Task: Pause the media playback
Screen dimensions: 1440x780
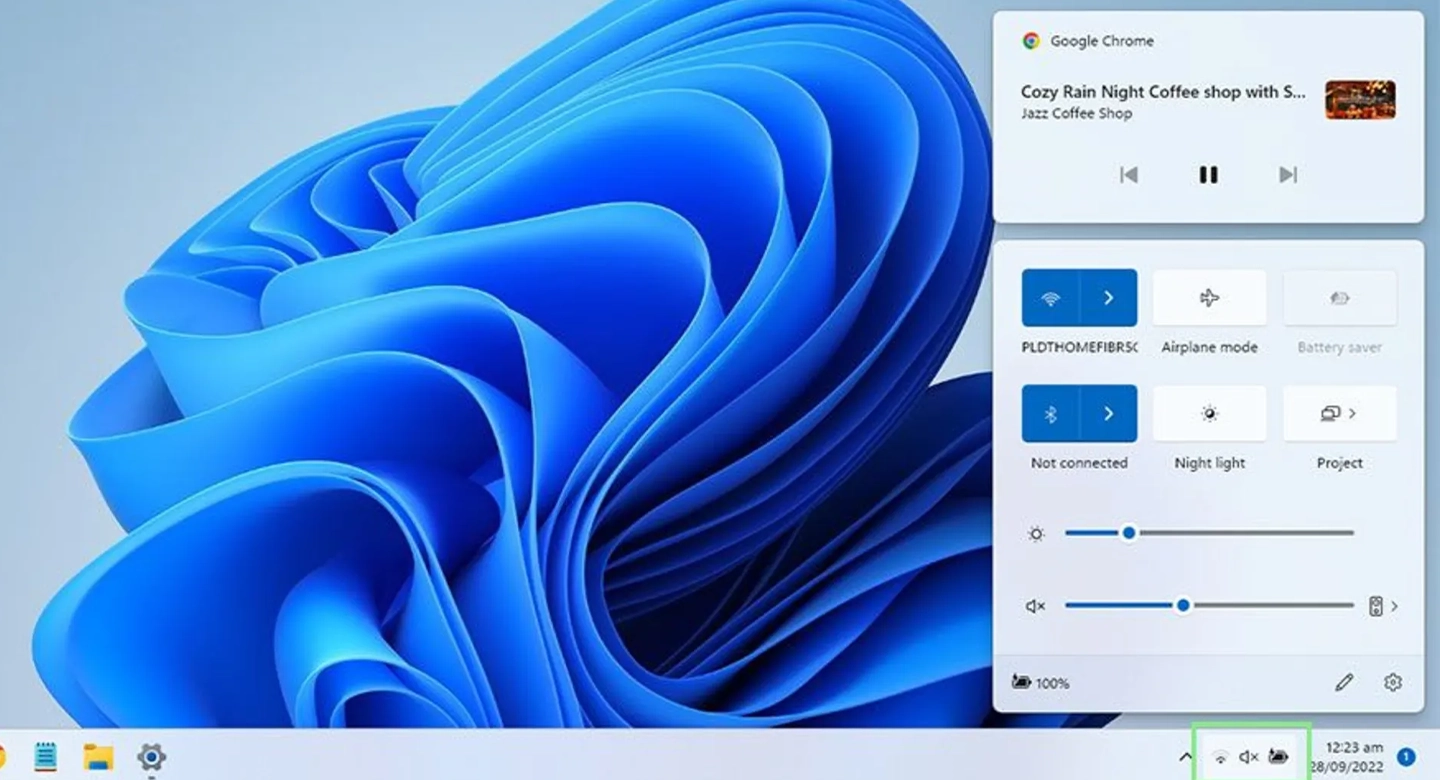Action: pyautogui.click(x=1208, y=175)
